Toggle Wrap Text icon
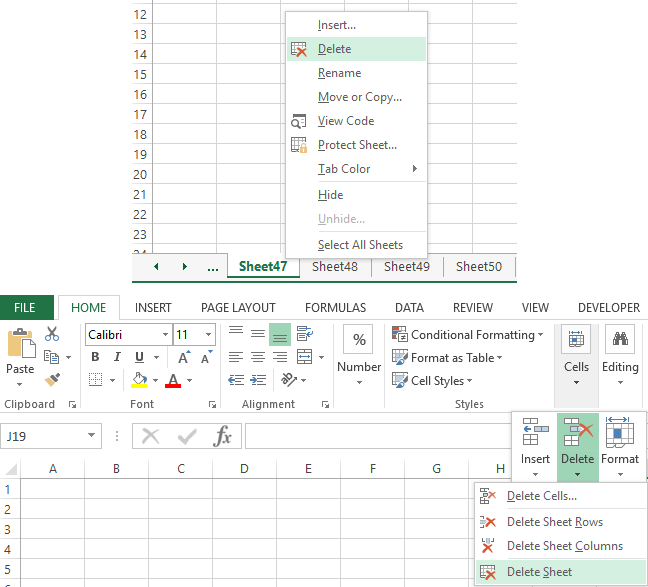Viewport: 648px width, 587px height. (x=305, y=334)
